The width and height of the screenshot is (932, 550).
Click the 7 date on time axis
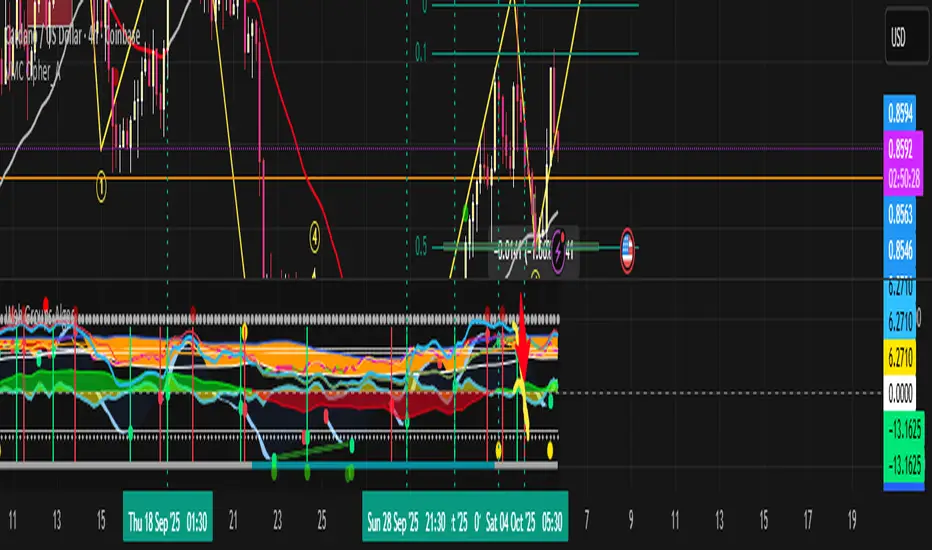point(587,521)
